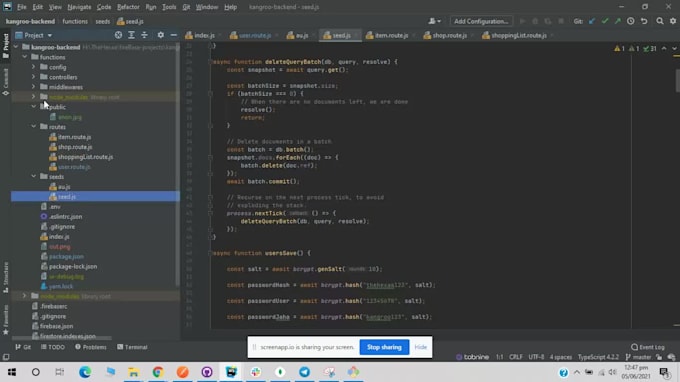Fold the deleteQueryBatch function in gutter
The image size is (680, 382).
coord(210,62)
